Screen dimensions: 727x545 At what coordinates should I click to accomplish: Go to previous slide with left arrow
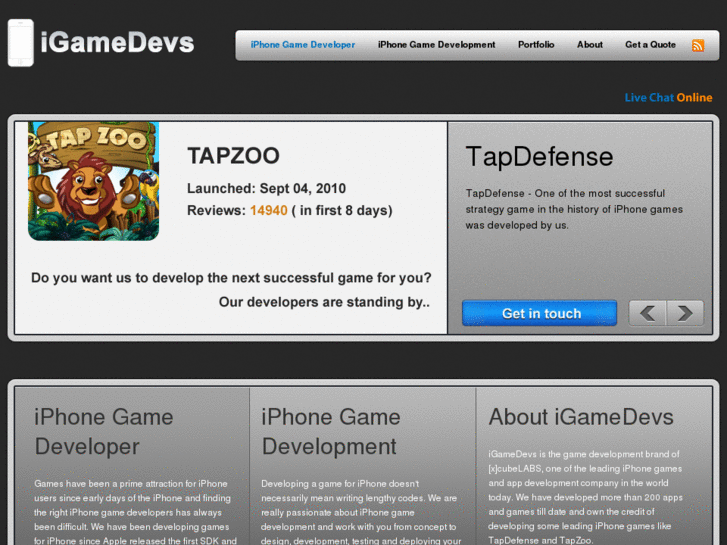tap(647, 313)
